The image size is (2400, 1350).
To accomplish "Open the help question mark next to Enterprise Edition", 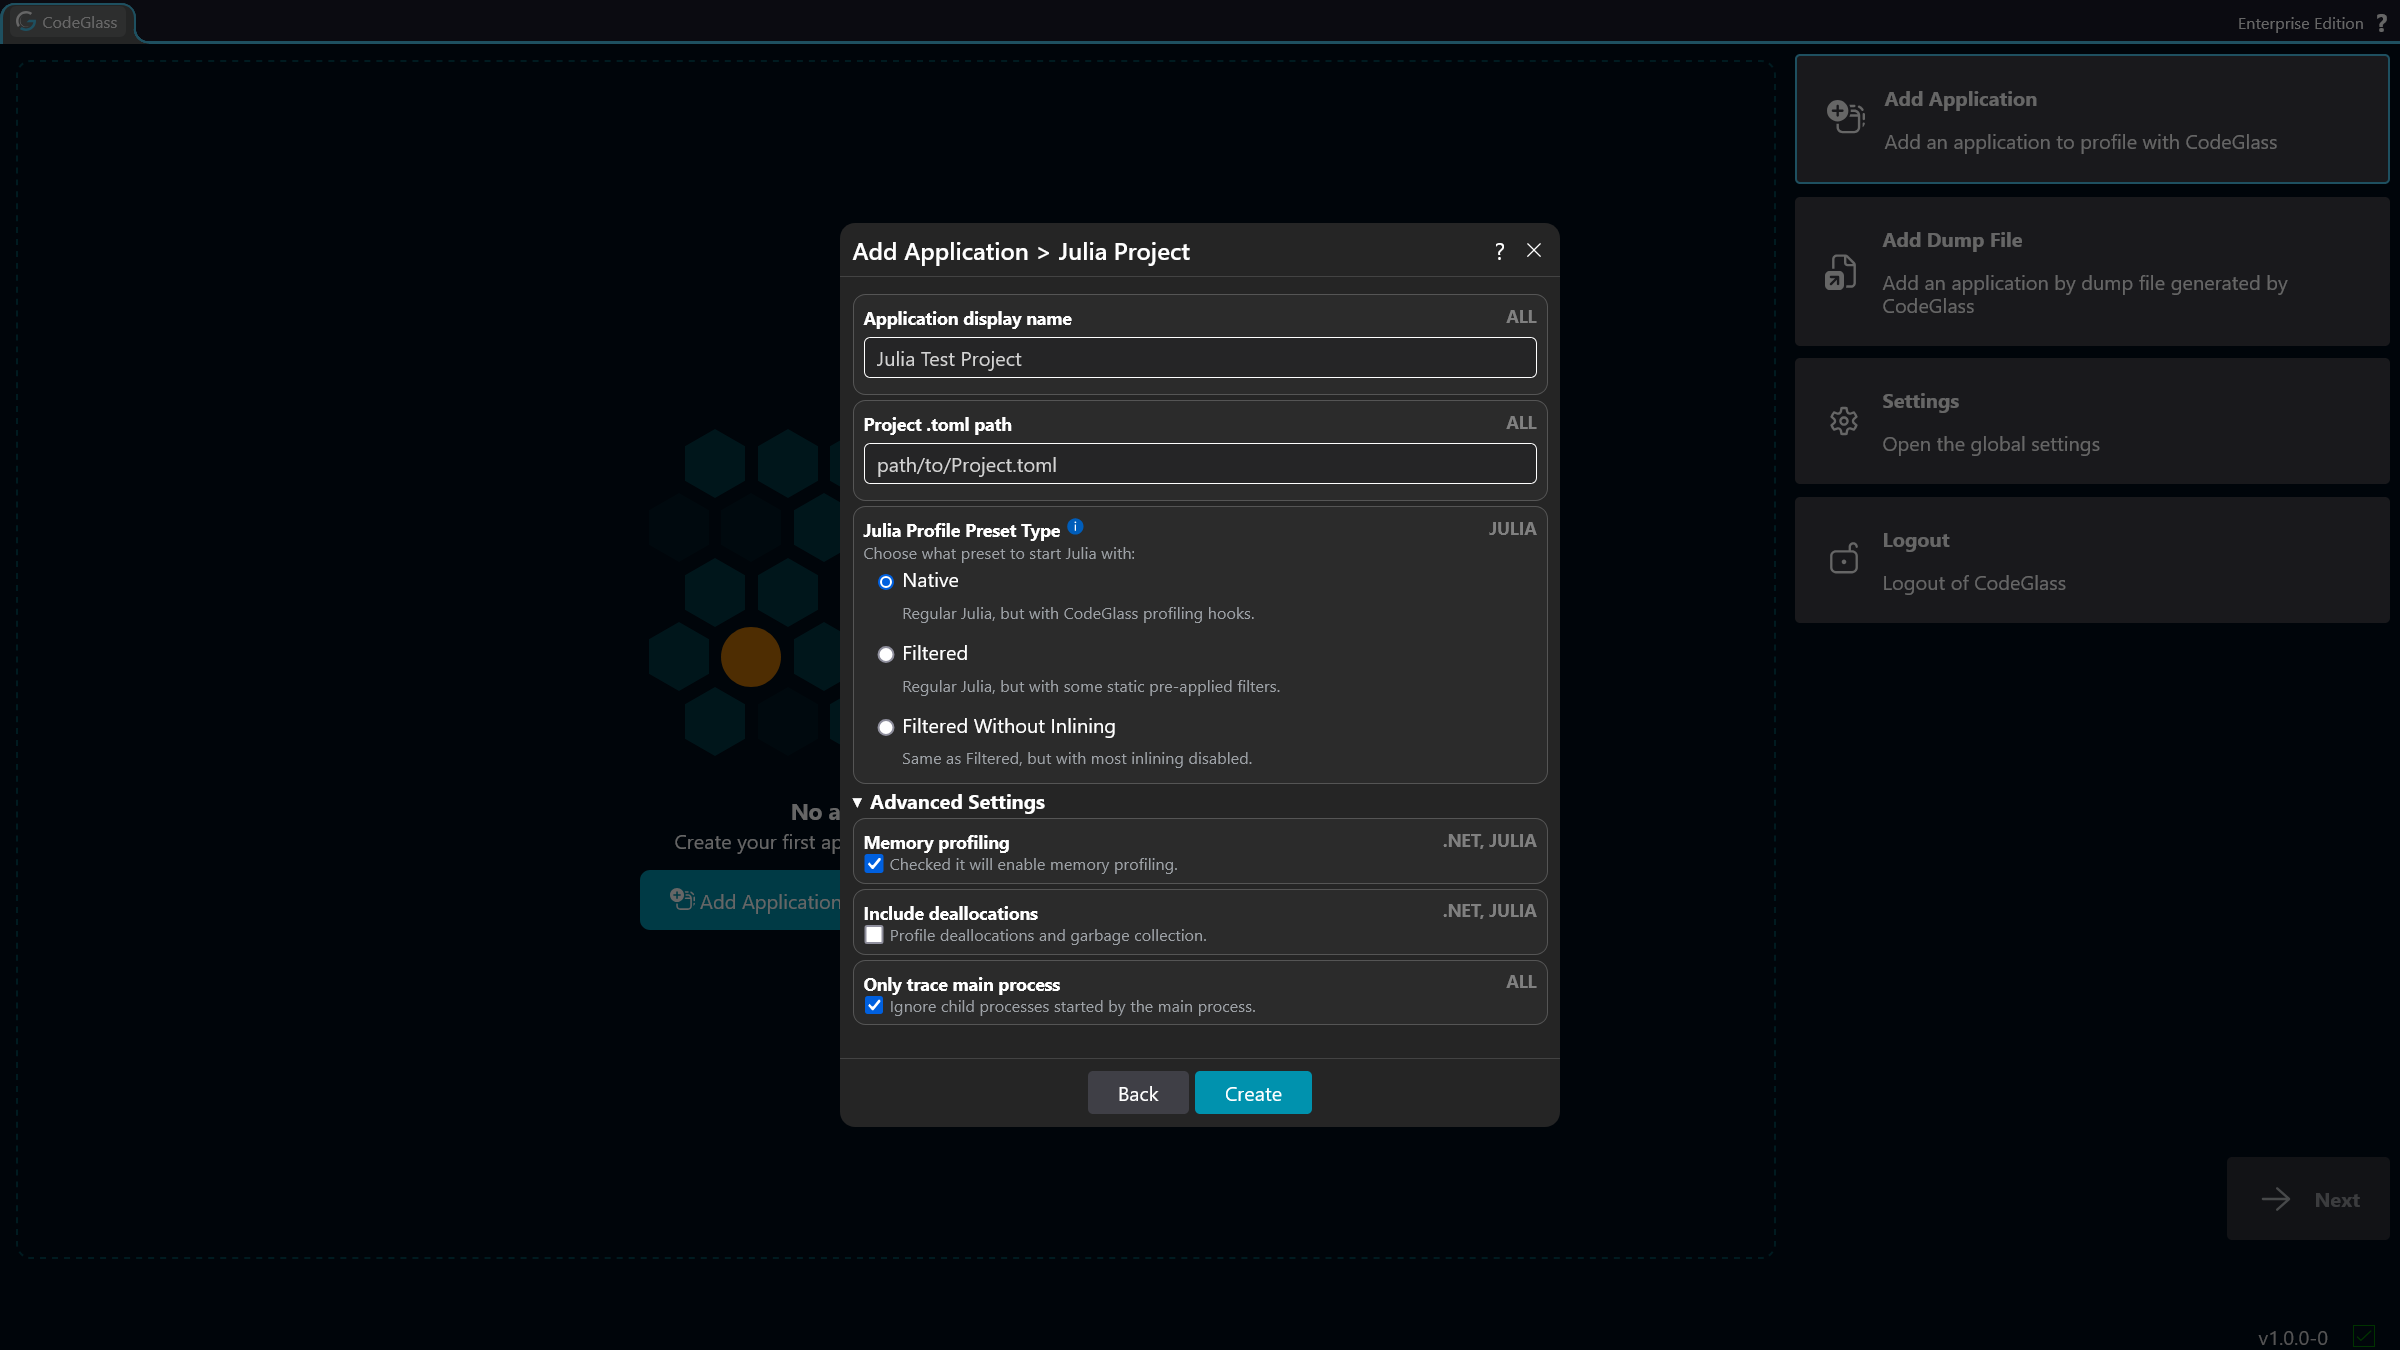I will (x=2382, y=22).
